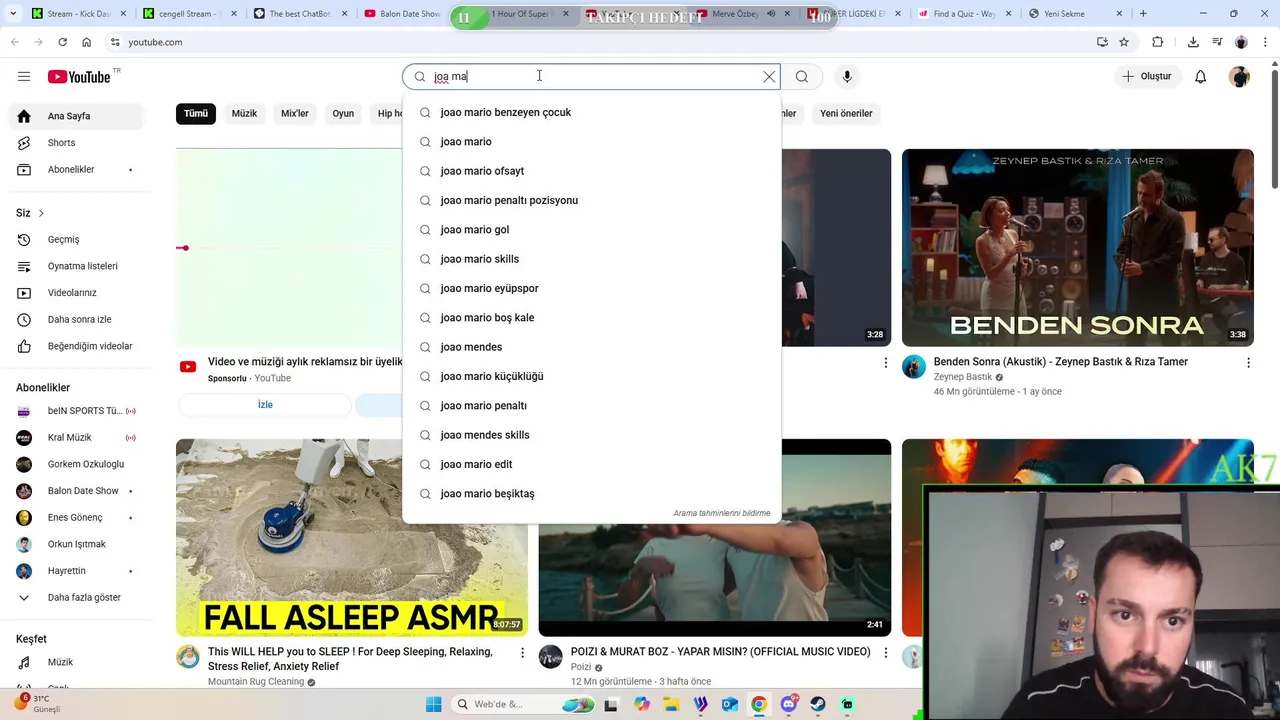This screenshot has width=1280, height=720.
Task: Open the YouTube hamburger guide menu
Action: [24, 77]
